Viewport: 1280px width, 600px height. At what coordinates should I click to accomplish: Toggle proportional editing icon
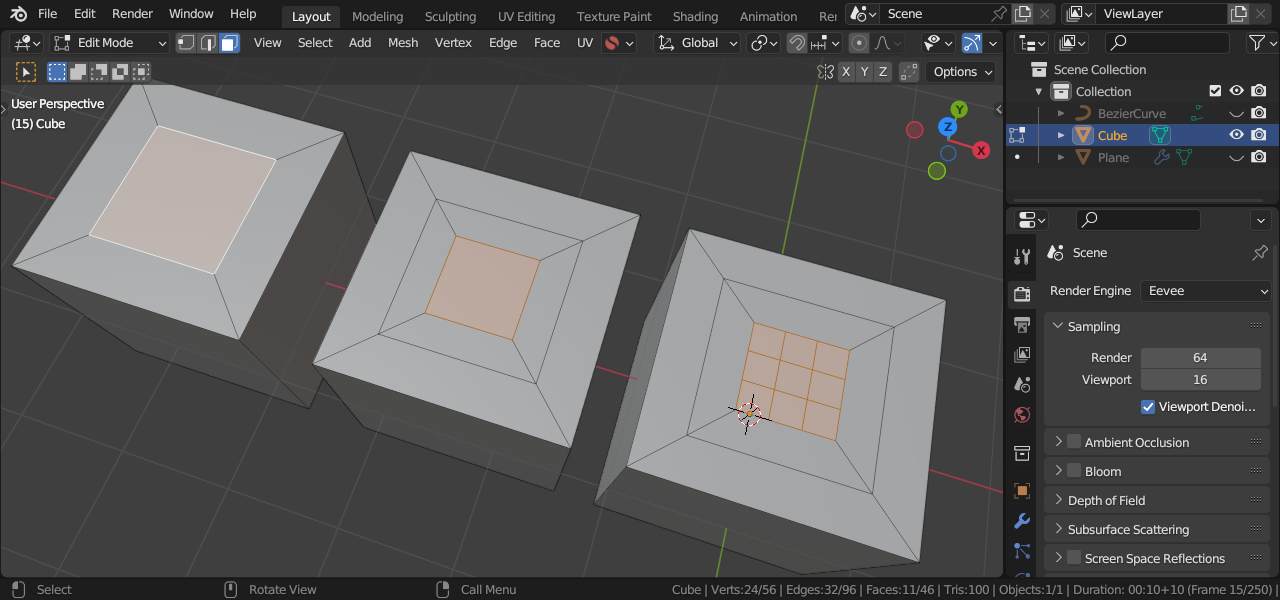tap(859, 43)
